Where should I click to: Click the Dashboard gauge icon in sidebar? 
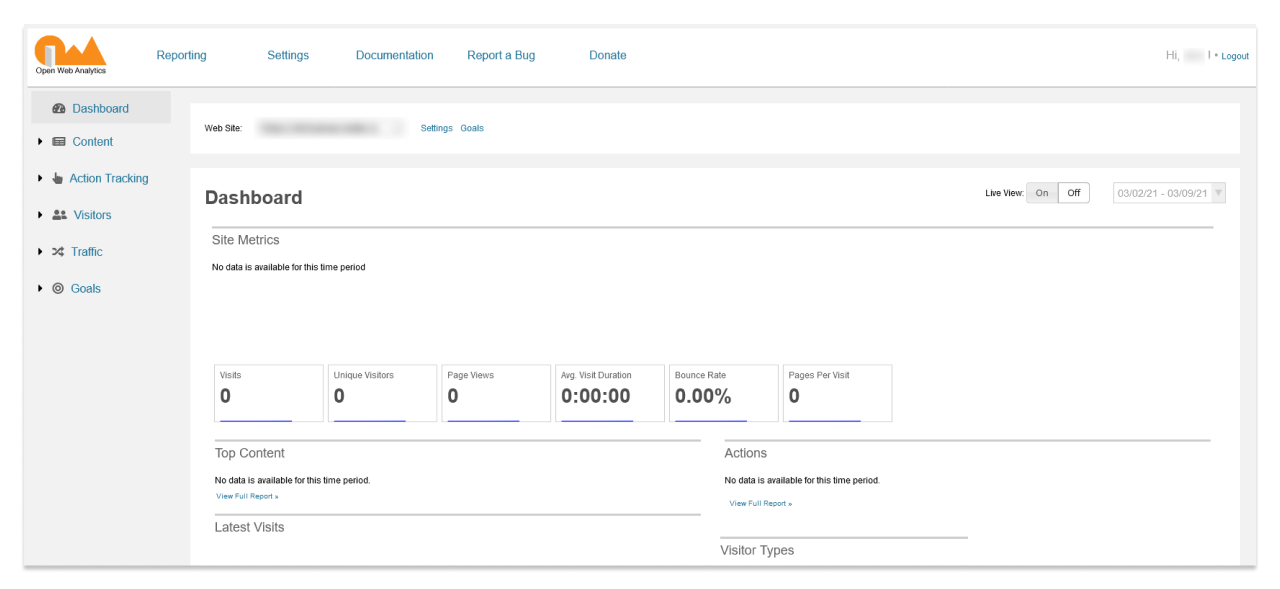pyautogui.click(x=58, y=109)
